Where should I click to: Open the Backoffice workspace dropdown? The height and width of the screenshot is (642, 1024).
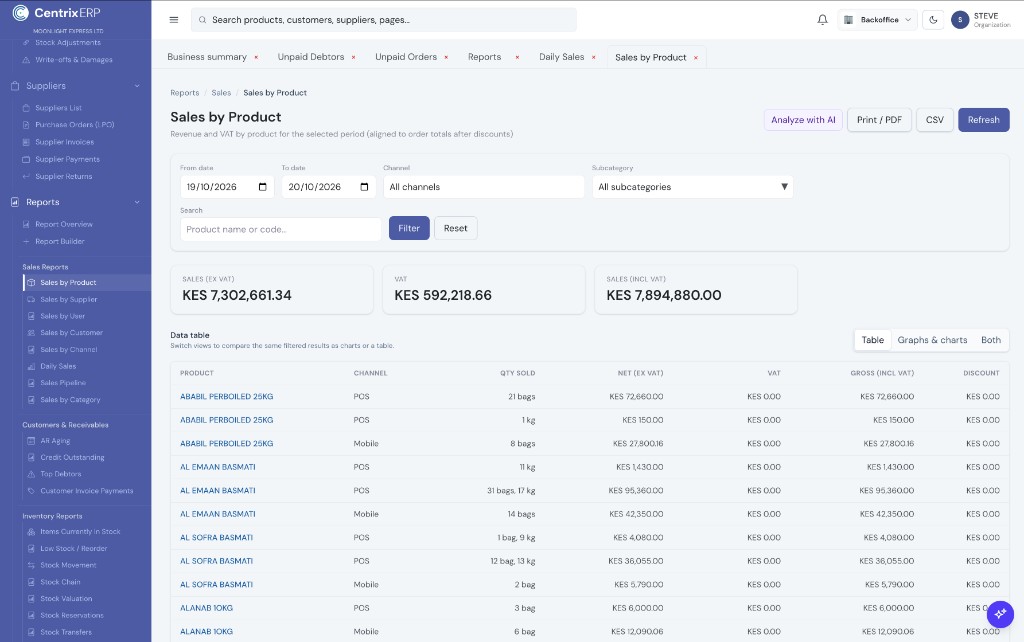877,20
